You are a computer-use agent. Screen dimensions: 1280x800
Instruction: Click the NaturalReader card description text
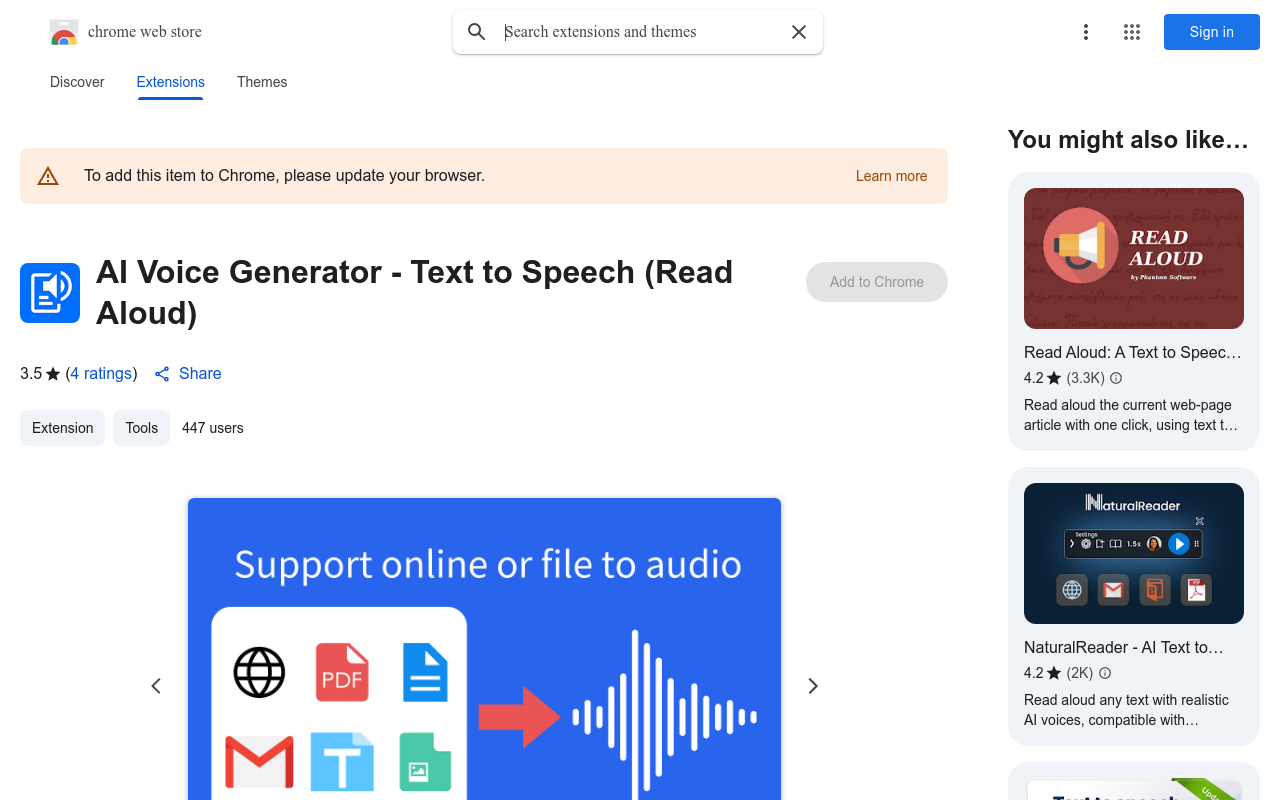[x=1126, y=710]
